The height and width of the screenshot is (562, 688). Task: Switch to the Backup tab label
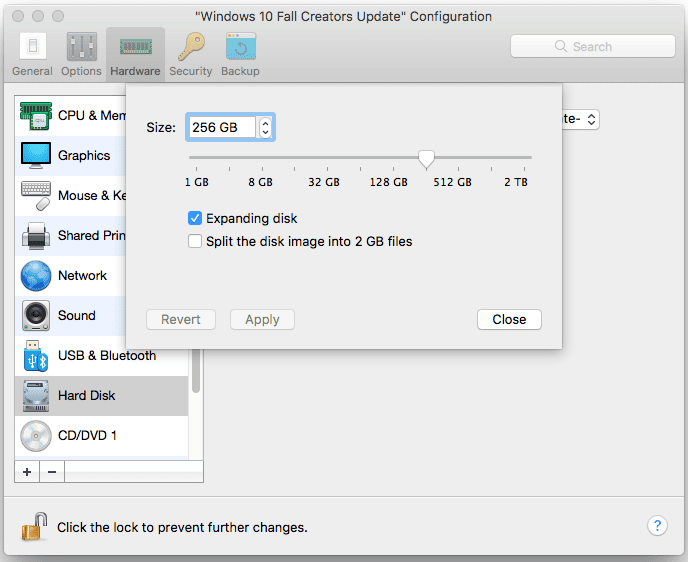click(x=240, y=71)
